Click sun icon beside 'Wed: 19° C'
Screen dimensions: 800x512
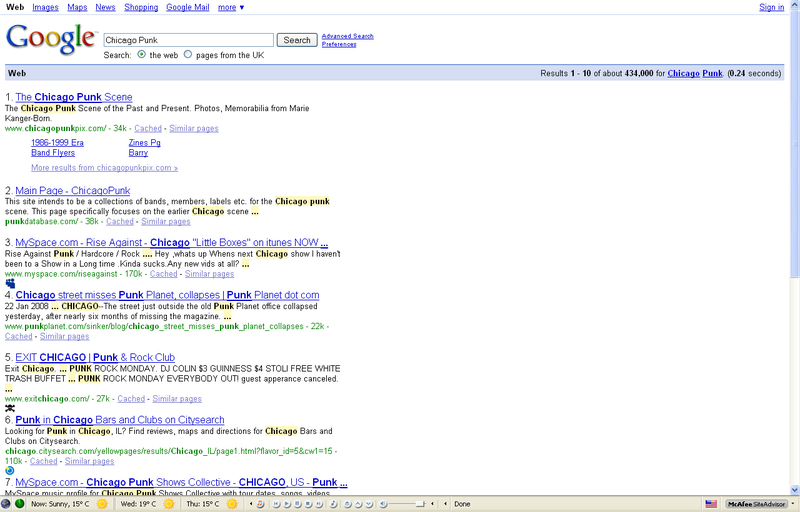(x=169, y=504)
